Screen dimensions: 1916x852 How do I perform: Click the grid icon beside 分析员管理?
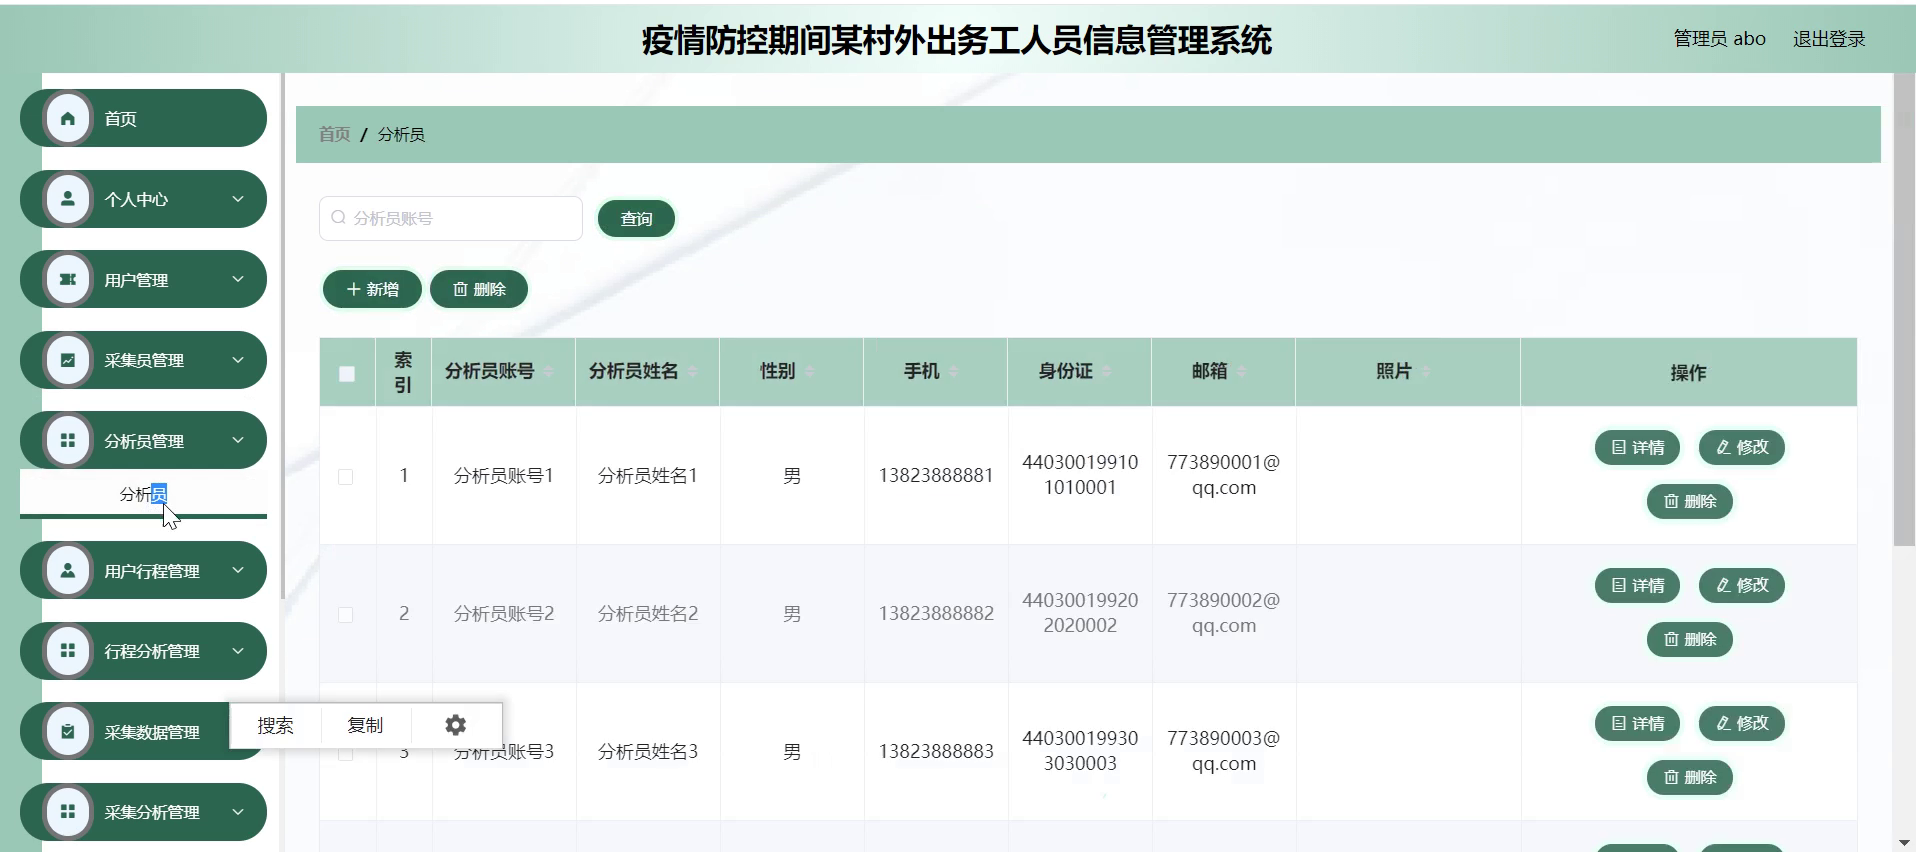[68, 440]
